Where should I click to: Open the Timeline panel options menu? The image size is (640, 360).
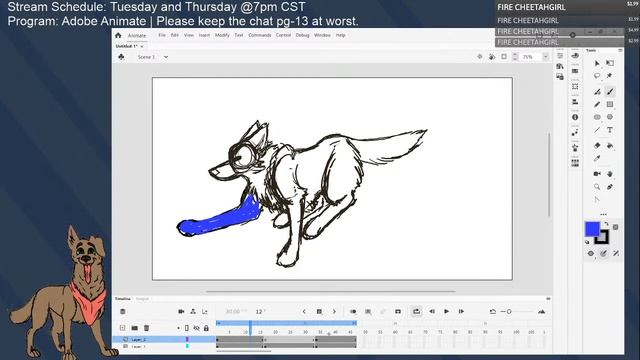click(x=548, y=299)
